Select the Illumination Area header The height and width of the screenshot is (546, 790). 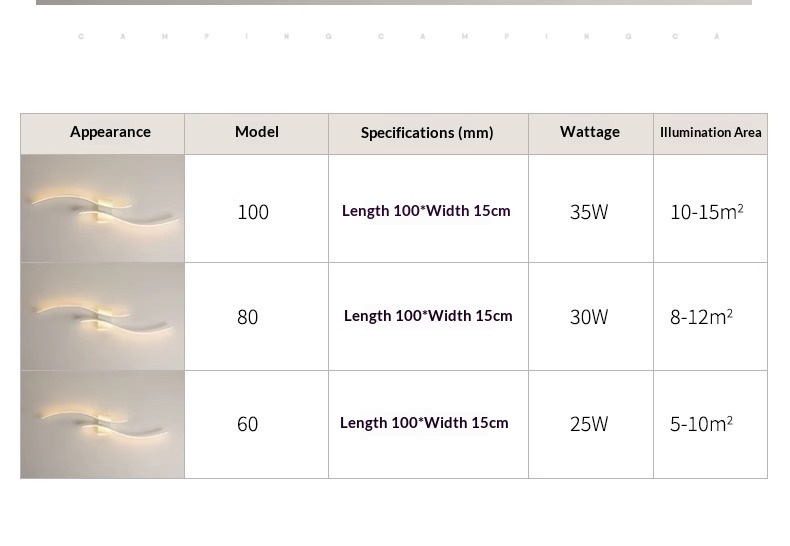(x=710, y=133)
